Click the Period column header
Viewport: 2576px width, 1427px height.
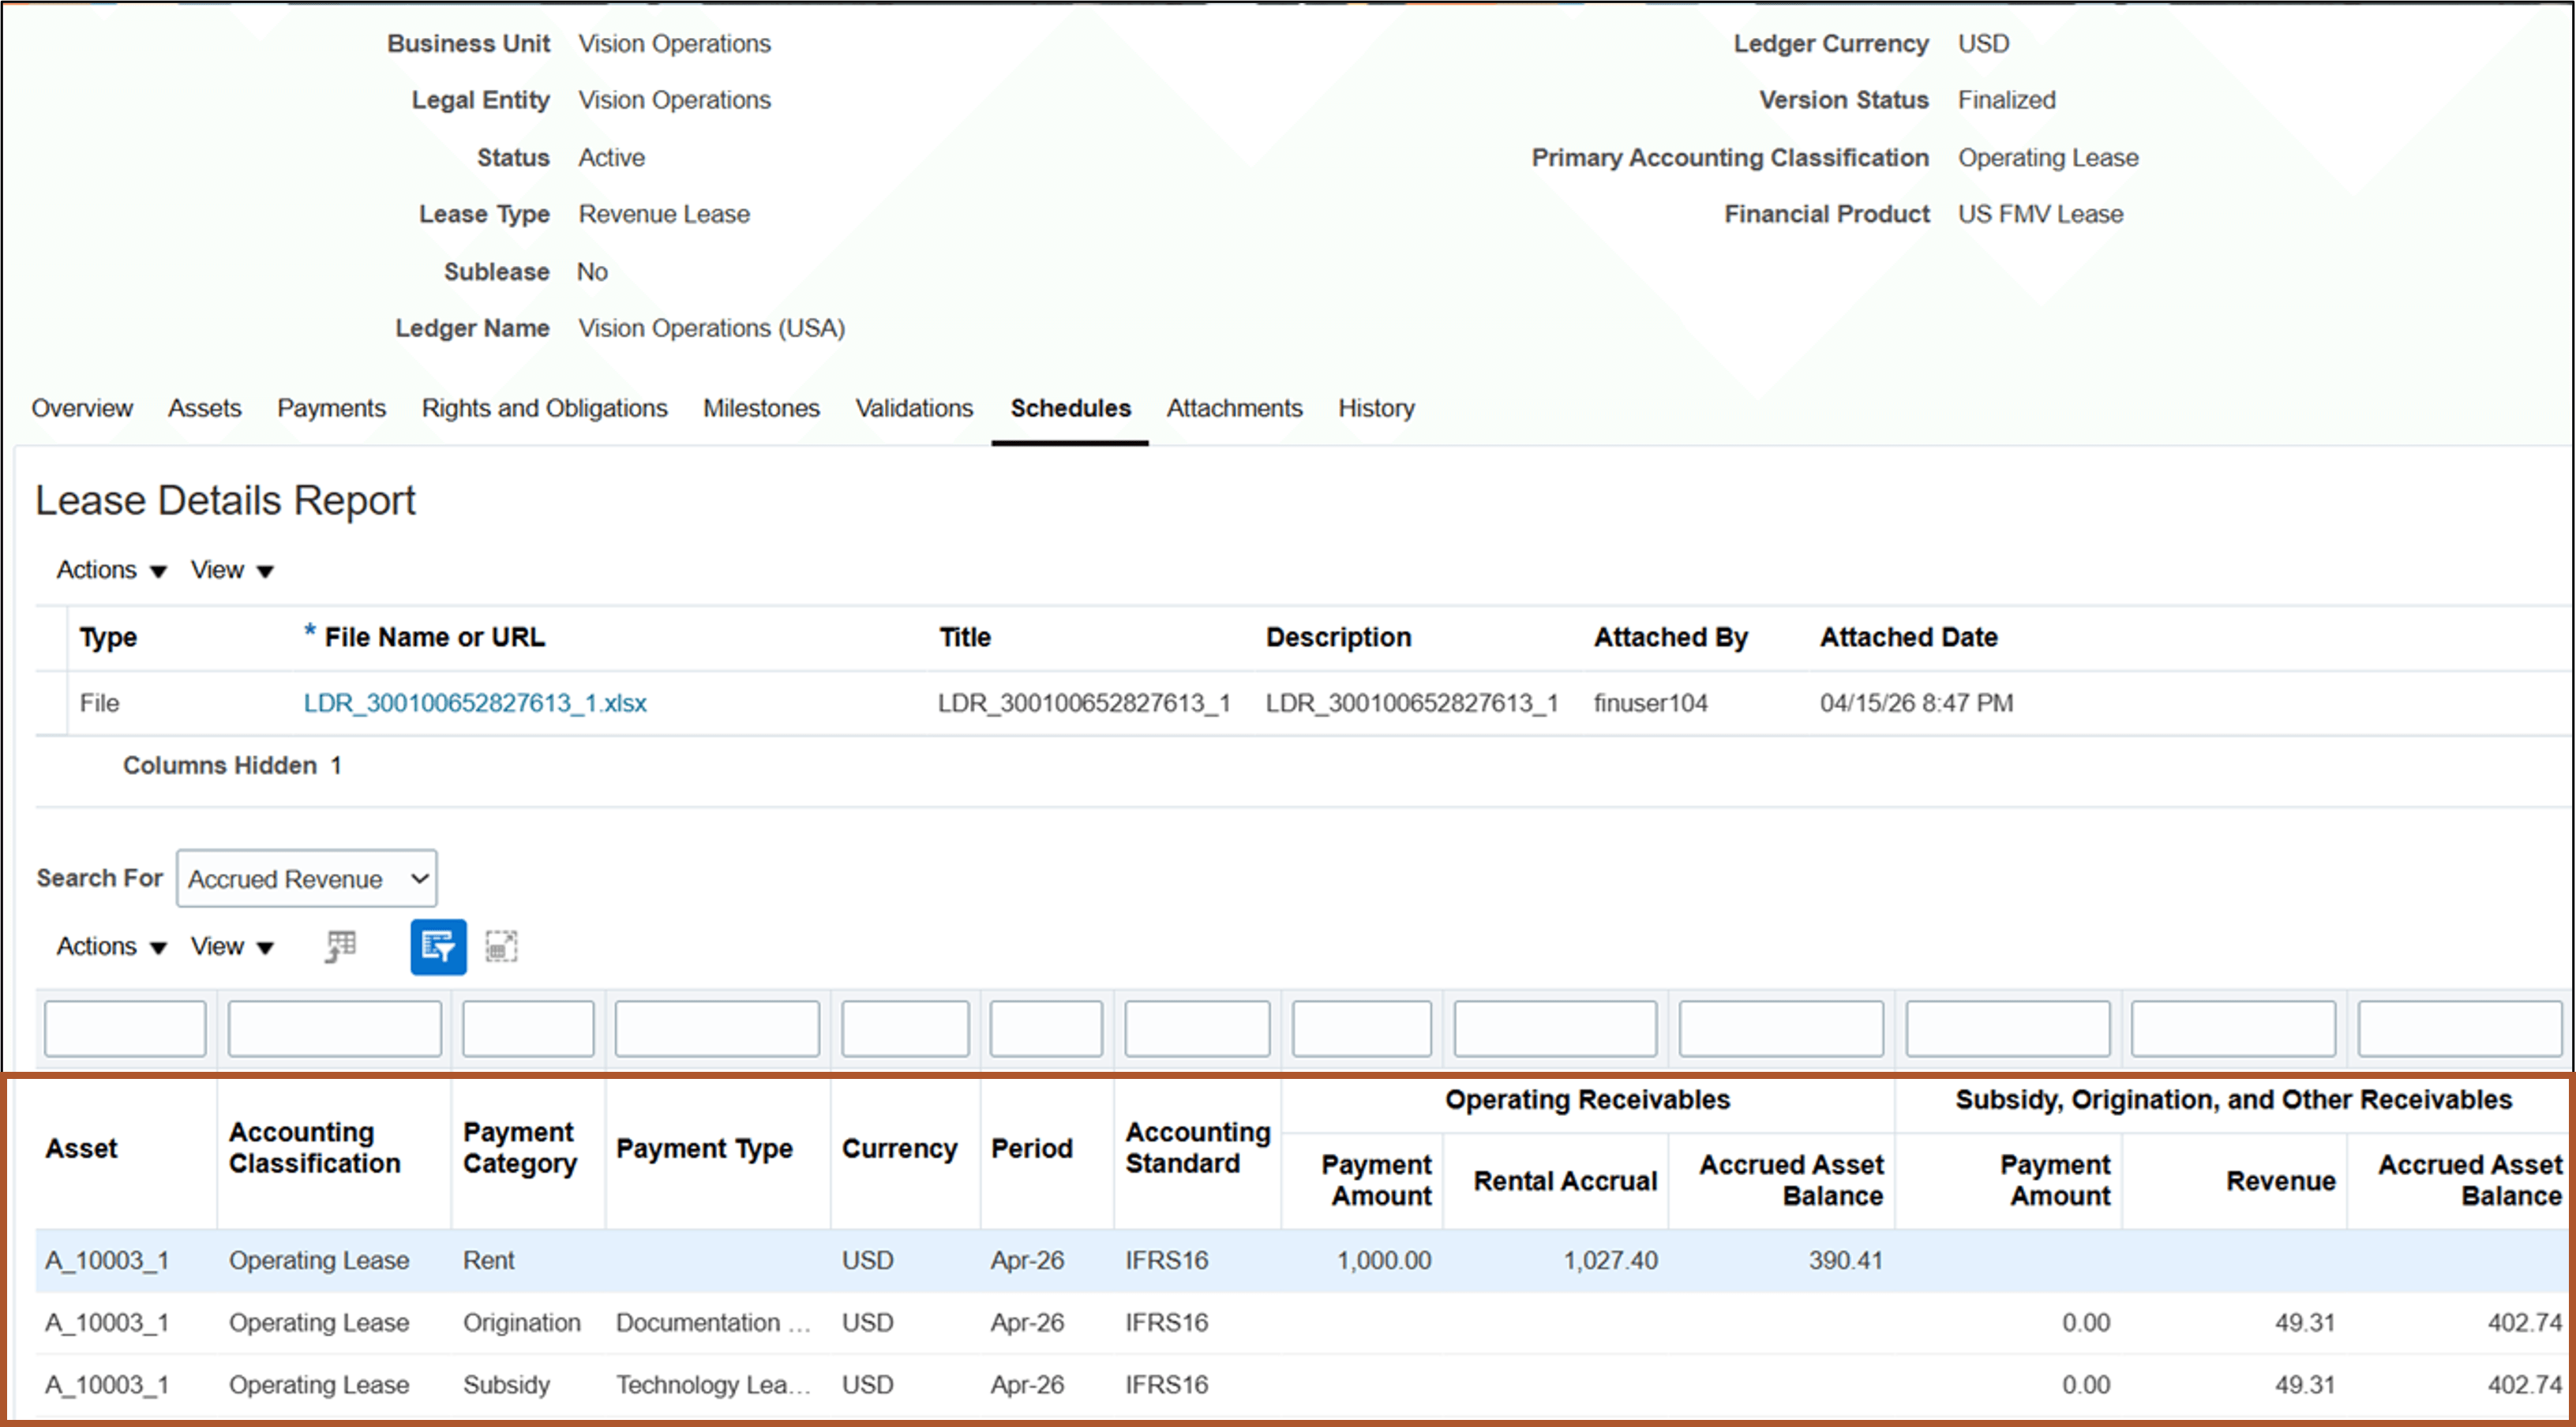[x=1031, y=1148]
